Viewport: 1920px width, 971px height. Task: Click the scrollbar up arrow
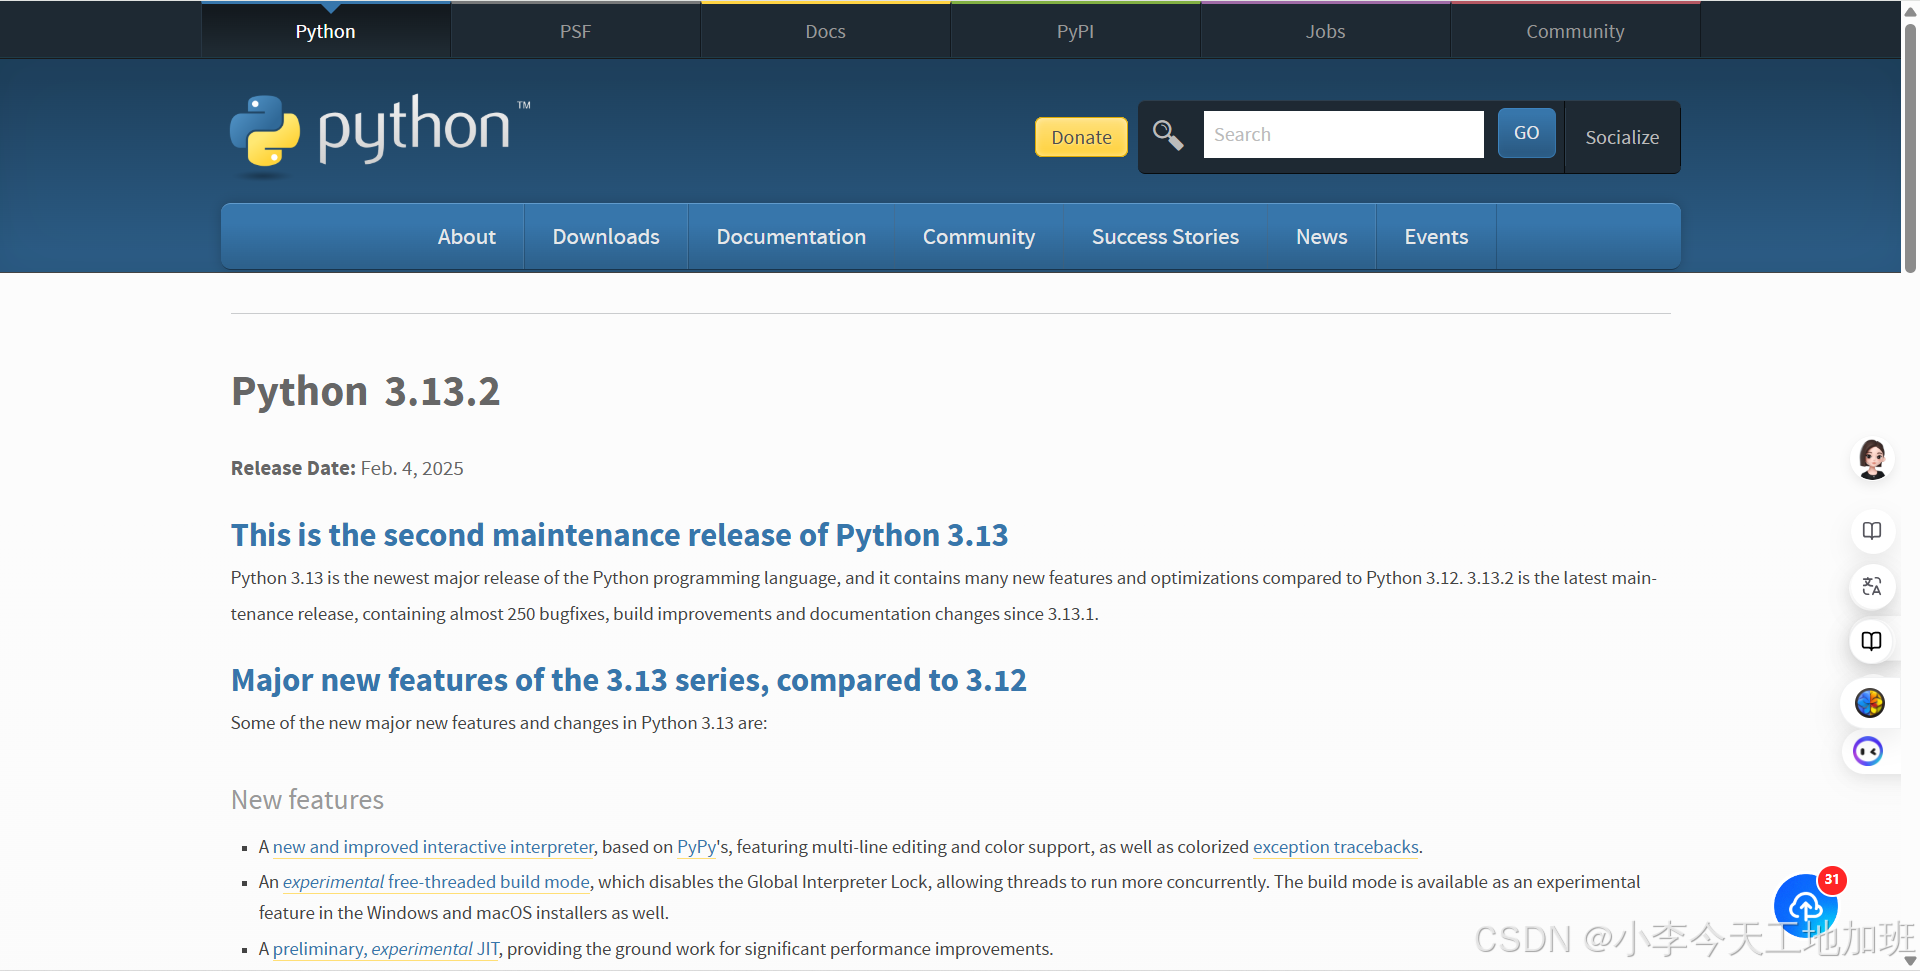point(1910,10)
